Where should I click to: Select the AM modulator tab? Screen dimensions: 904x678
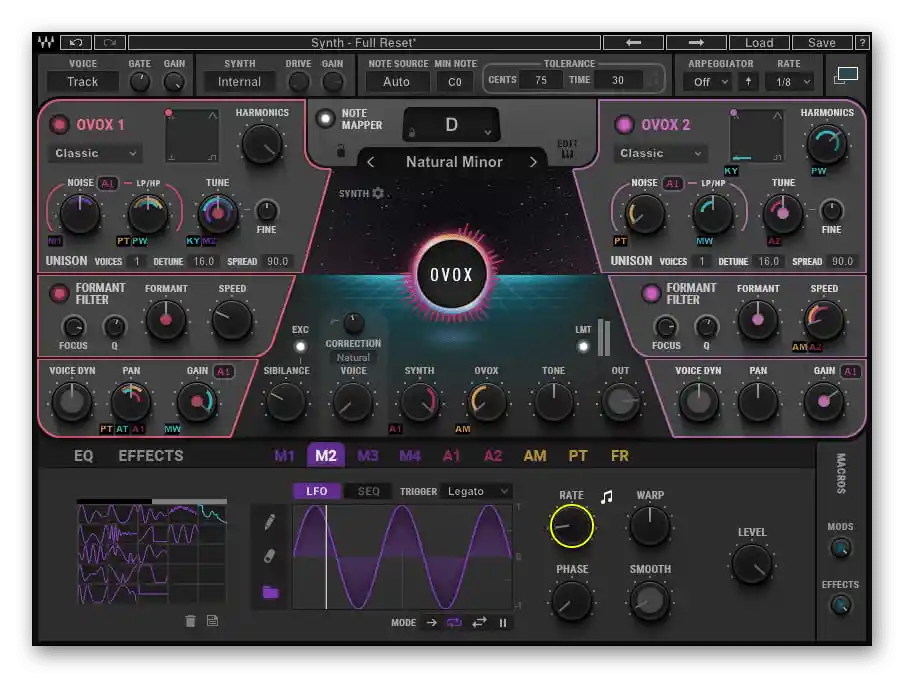click(534, 456)
